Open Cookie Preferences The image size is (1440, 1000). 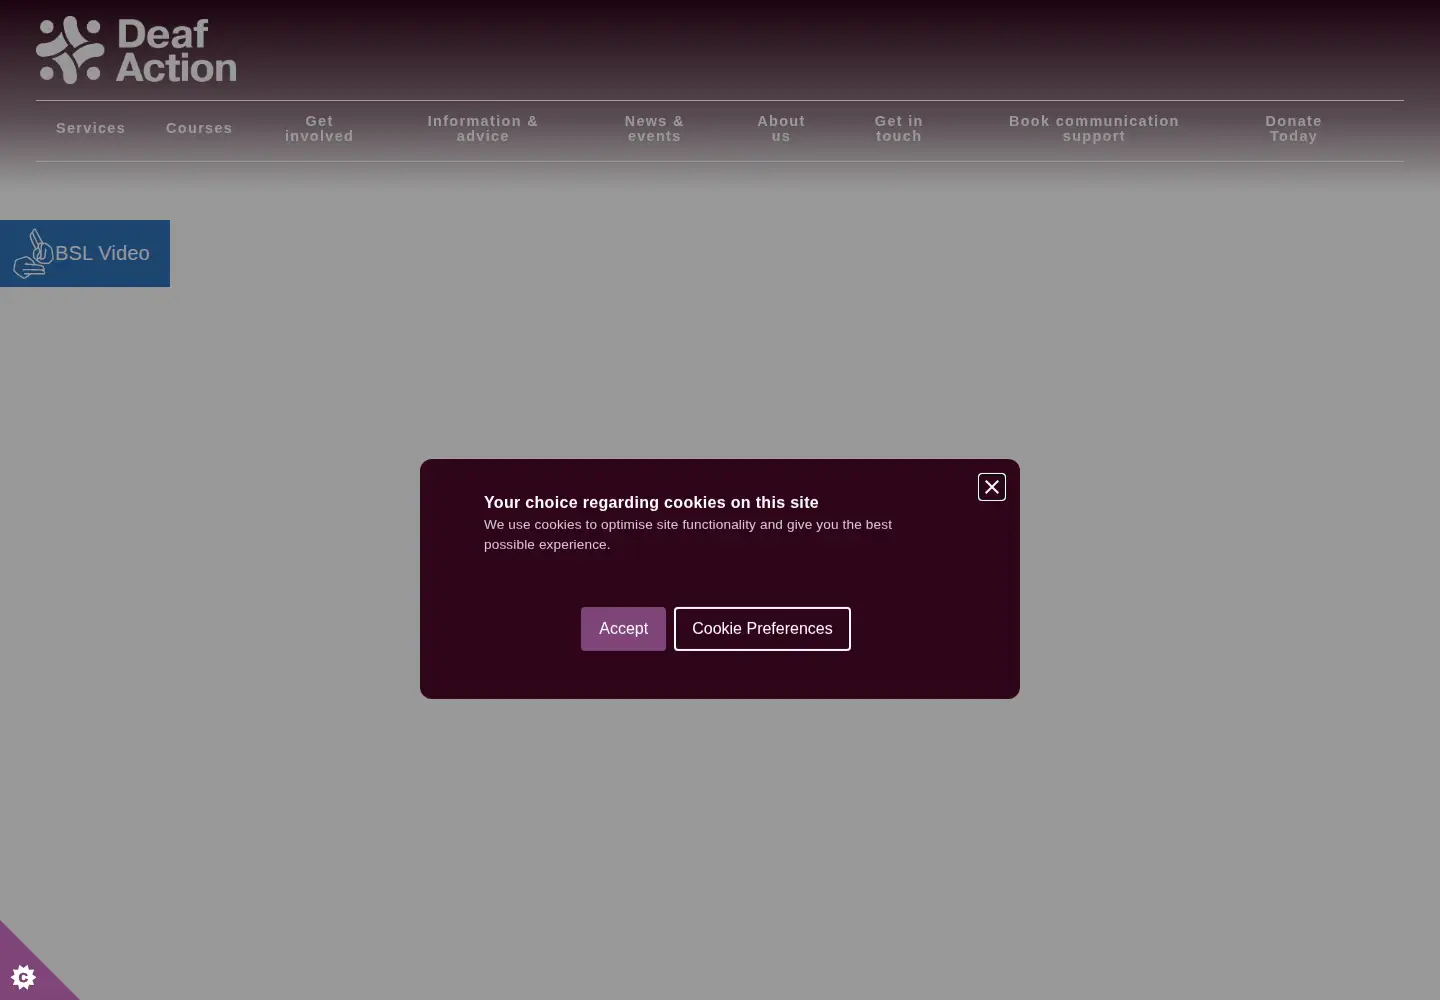click(762, 629)
